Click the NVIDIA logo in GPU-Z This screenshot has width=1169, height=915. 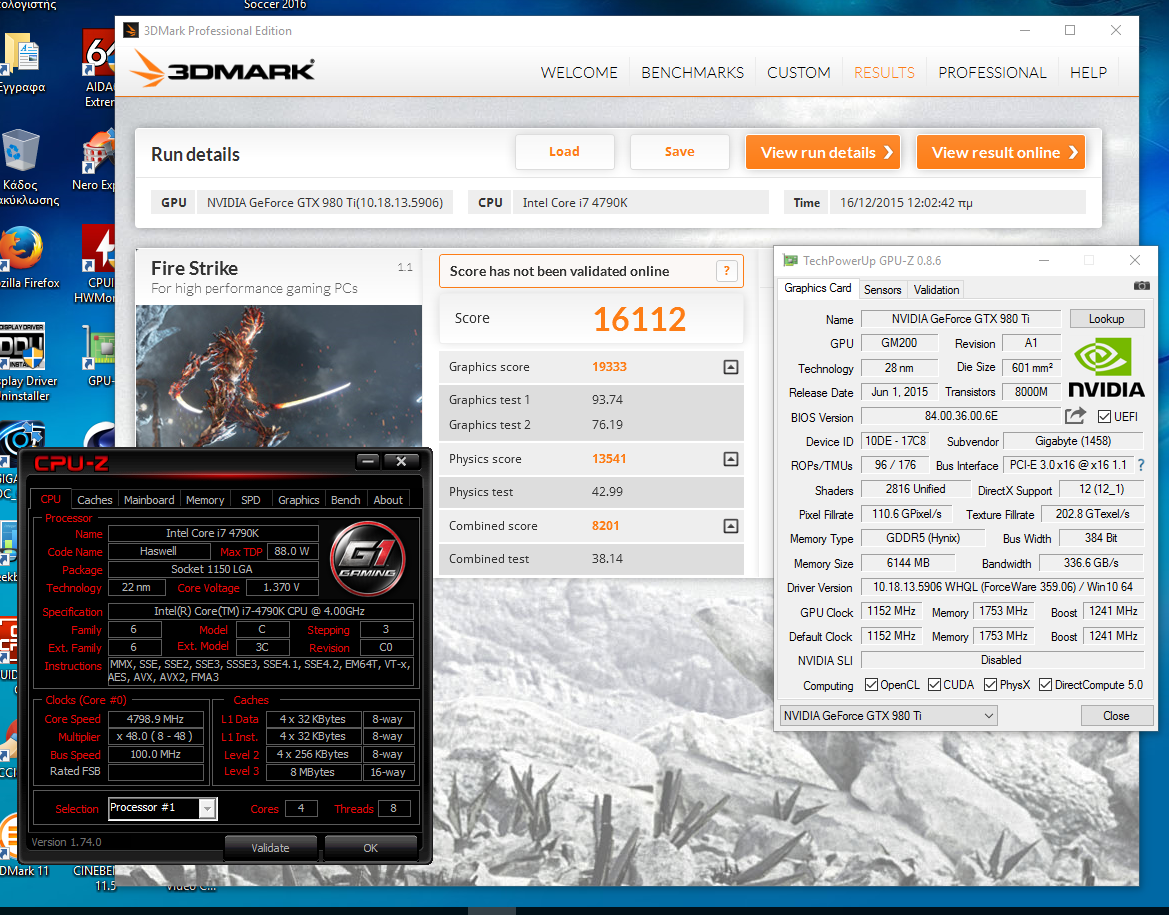[1106, 368]
